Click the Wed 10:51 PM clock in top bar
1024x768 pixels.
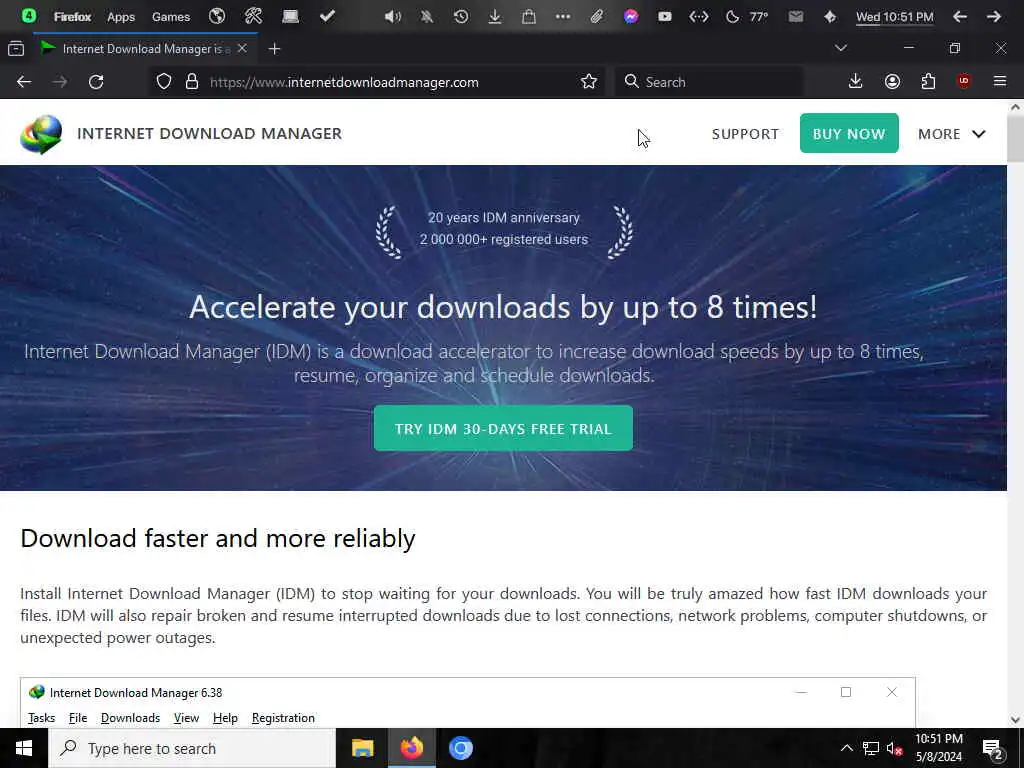895,17
